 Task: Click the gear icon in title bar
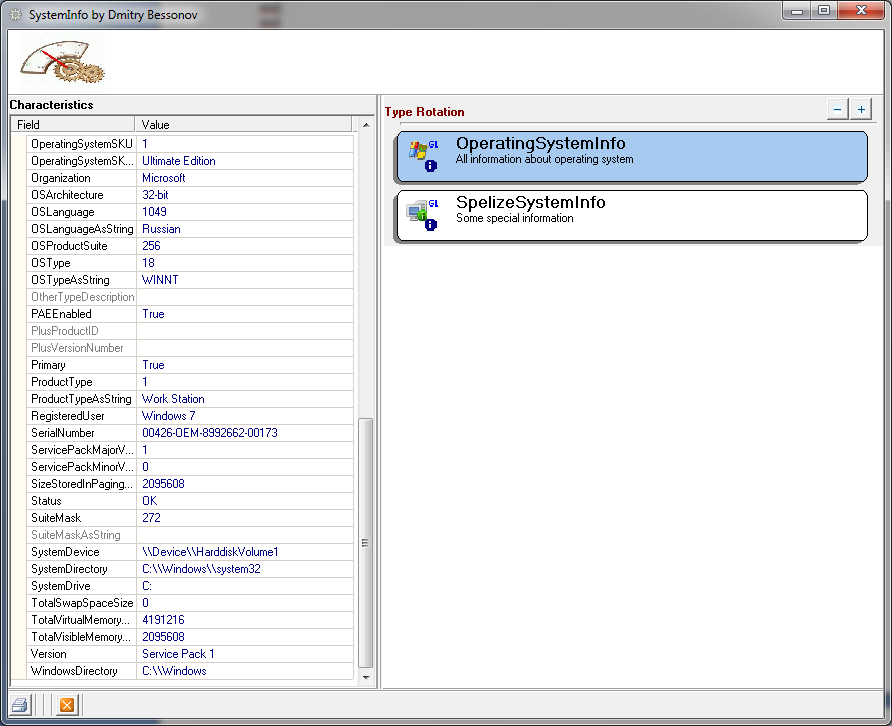(x=16, y=15)
